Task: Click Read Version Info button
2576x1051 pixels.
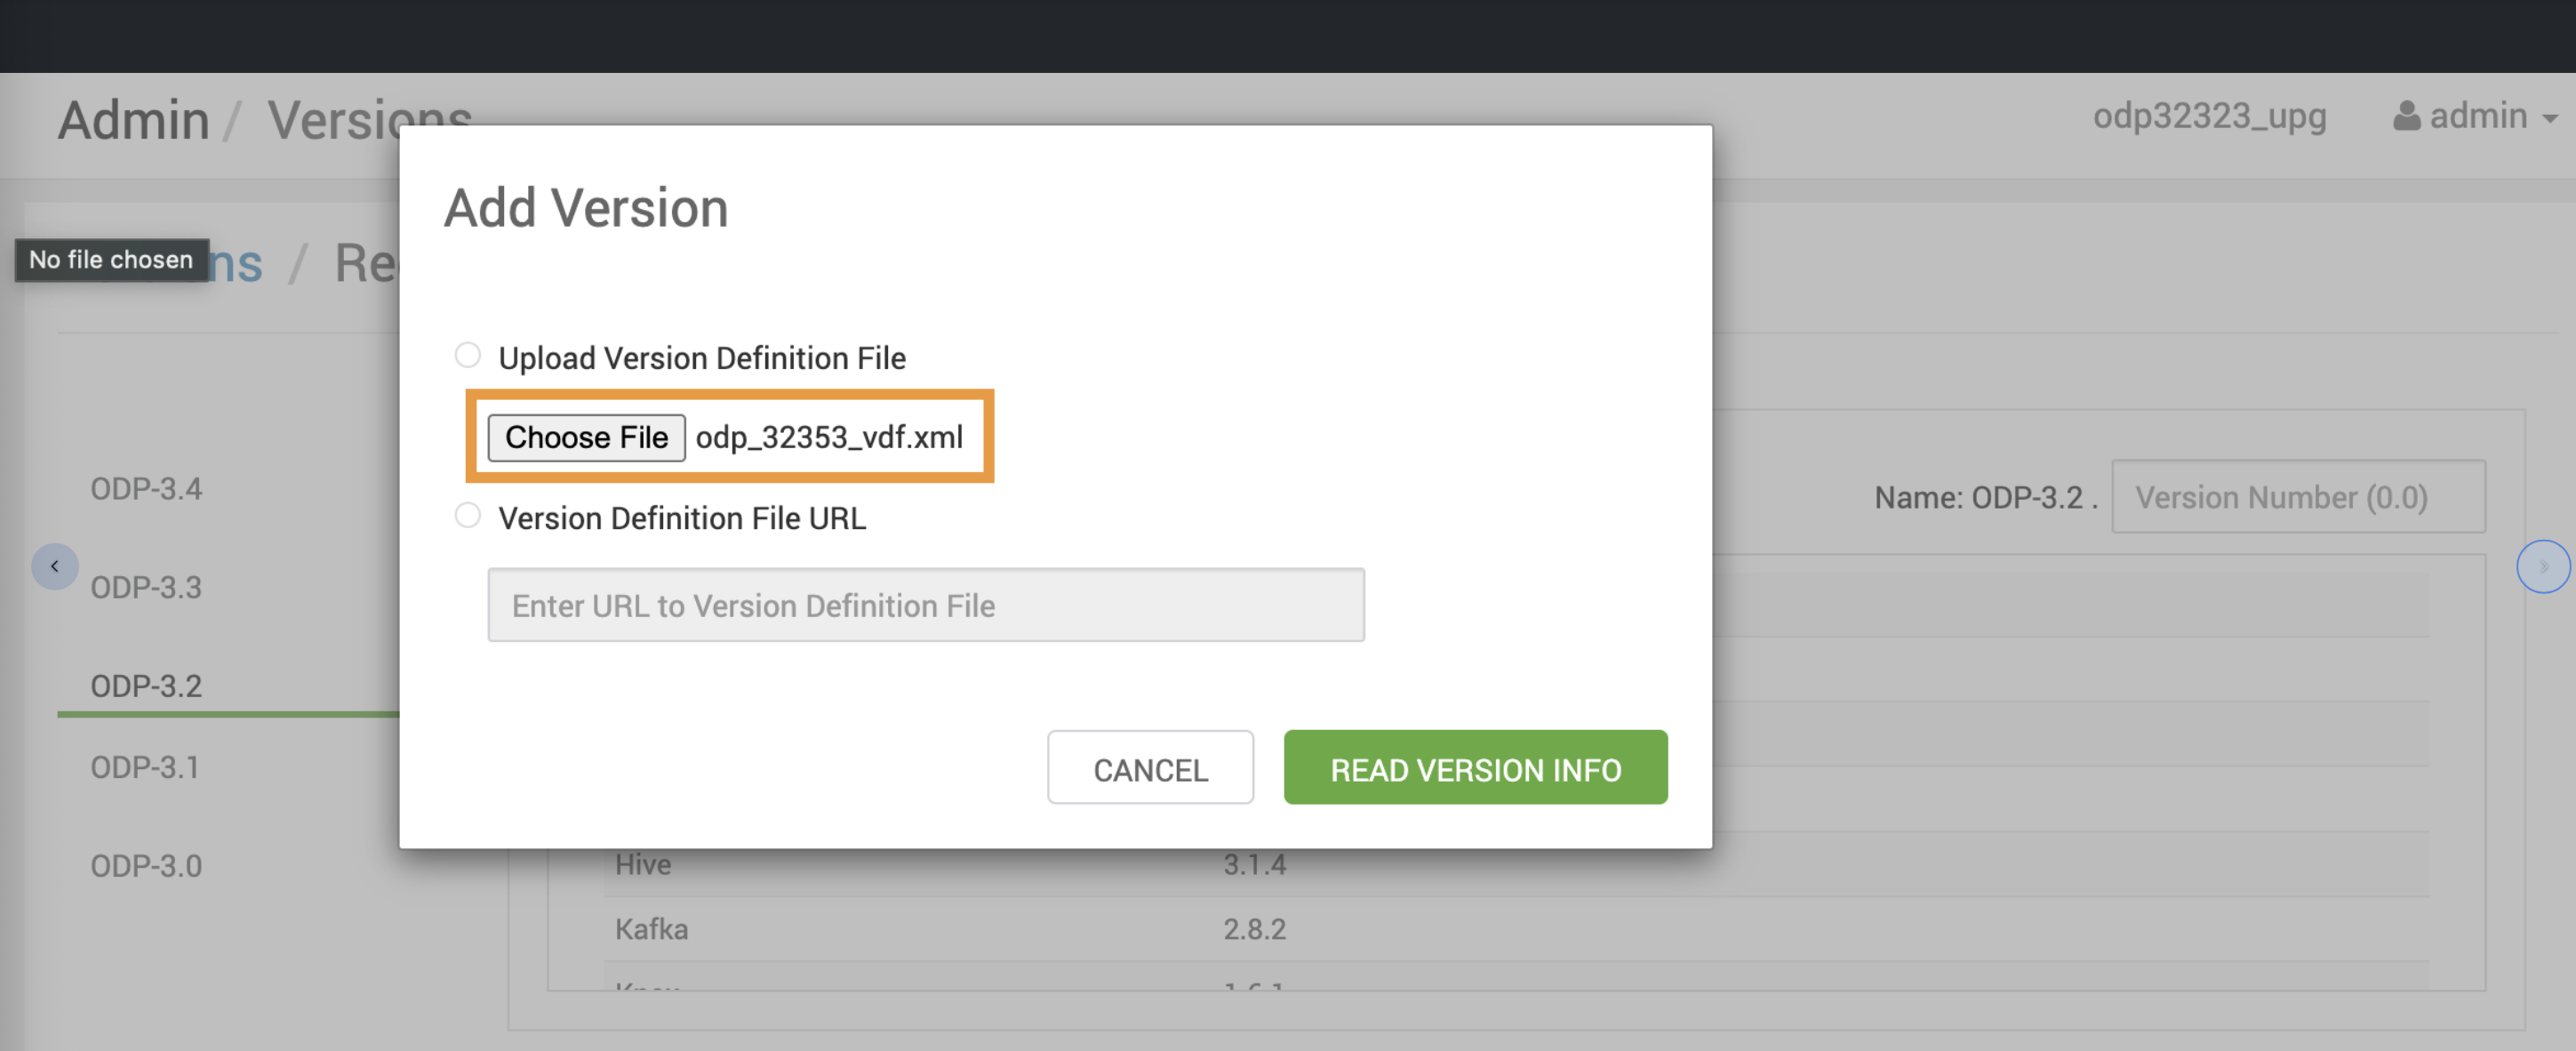Action: click(1474, 768)
